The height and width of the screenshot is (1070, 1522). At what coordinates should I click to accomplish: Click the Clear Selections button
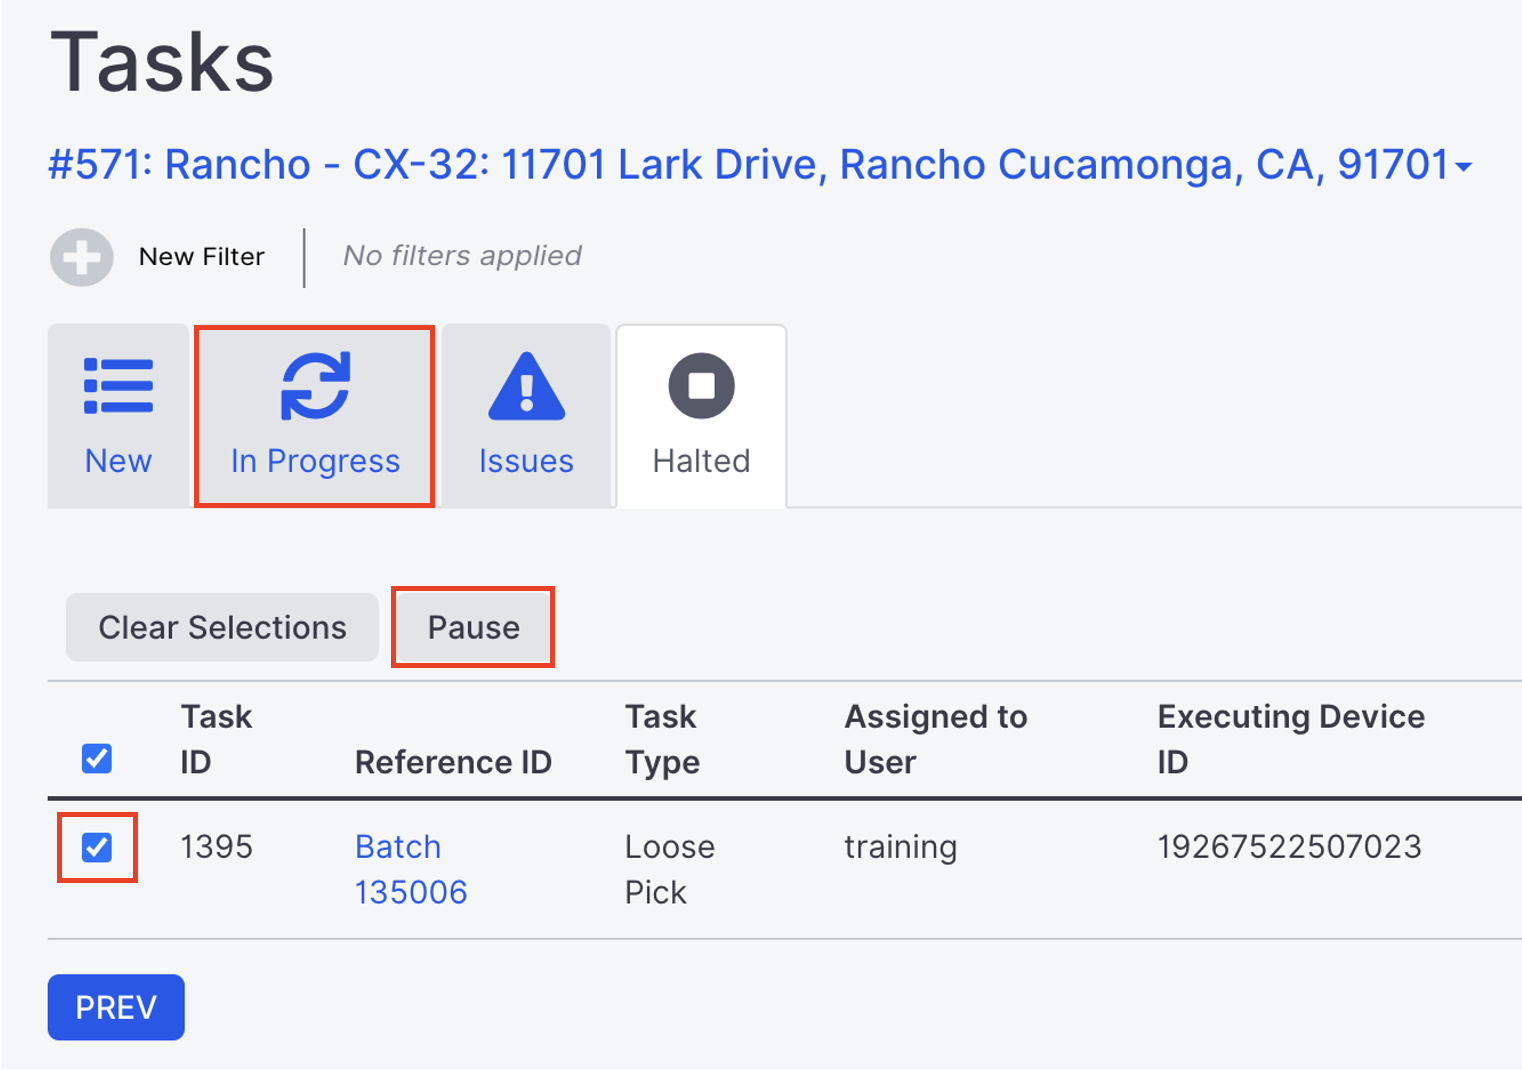222,627
